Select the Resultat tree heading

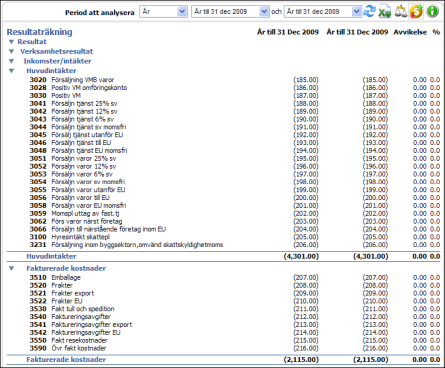(x=32, y=42)
